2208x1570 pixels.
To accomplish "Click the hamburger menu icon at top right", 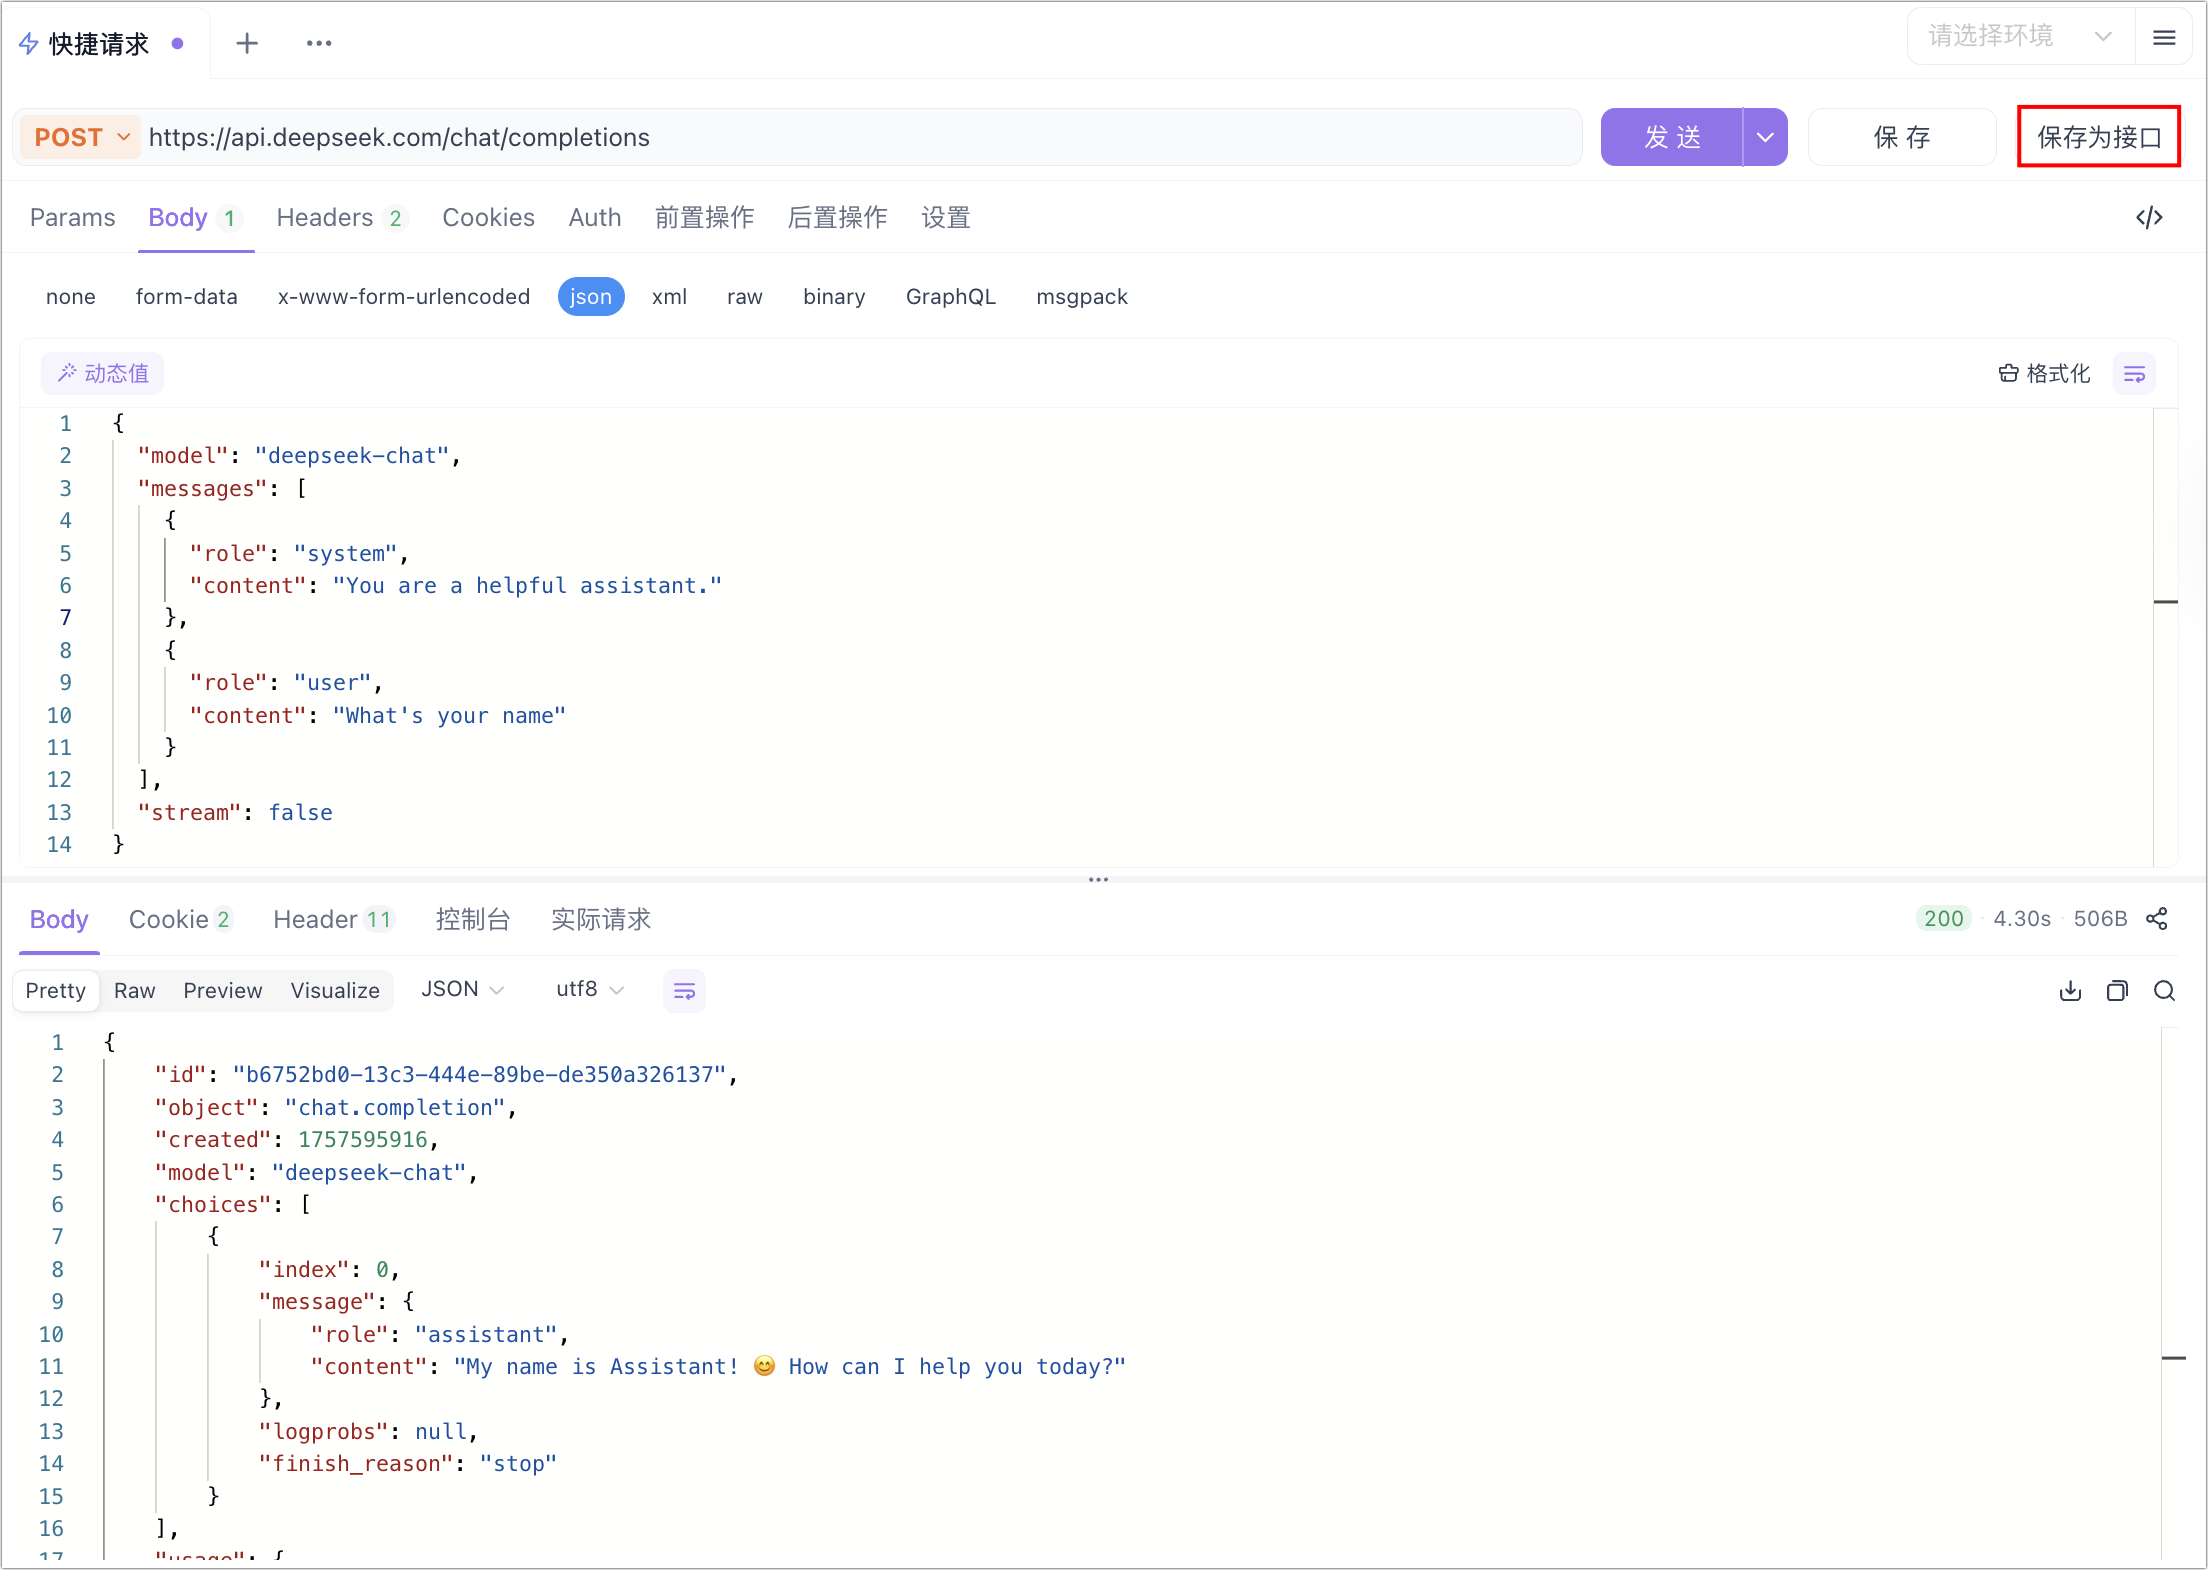I will point(2164,38).
